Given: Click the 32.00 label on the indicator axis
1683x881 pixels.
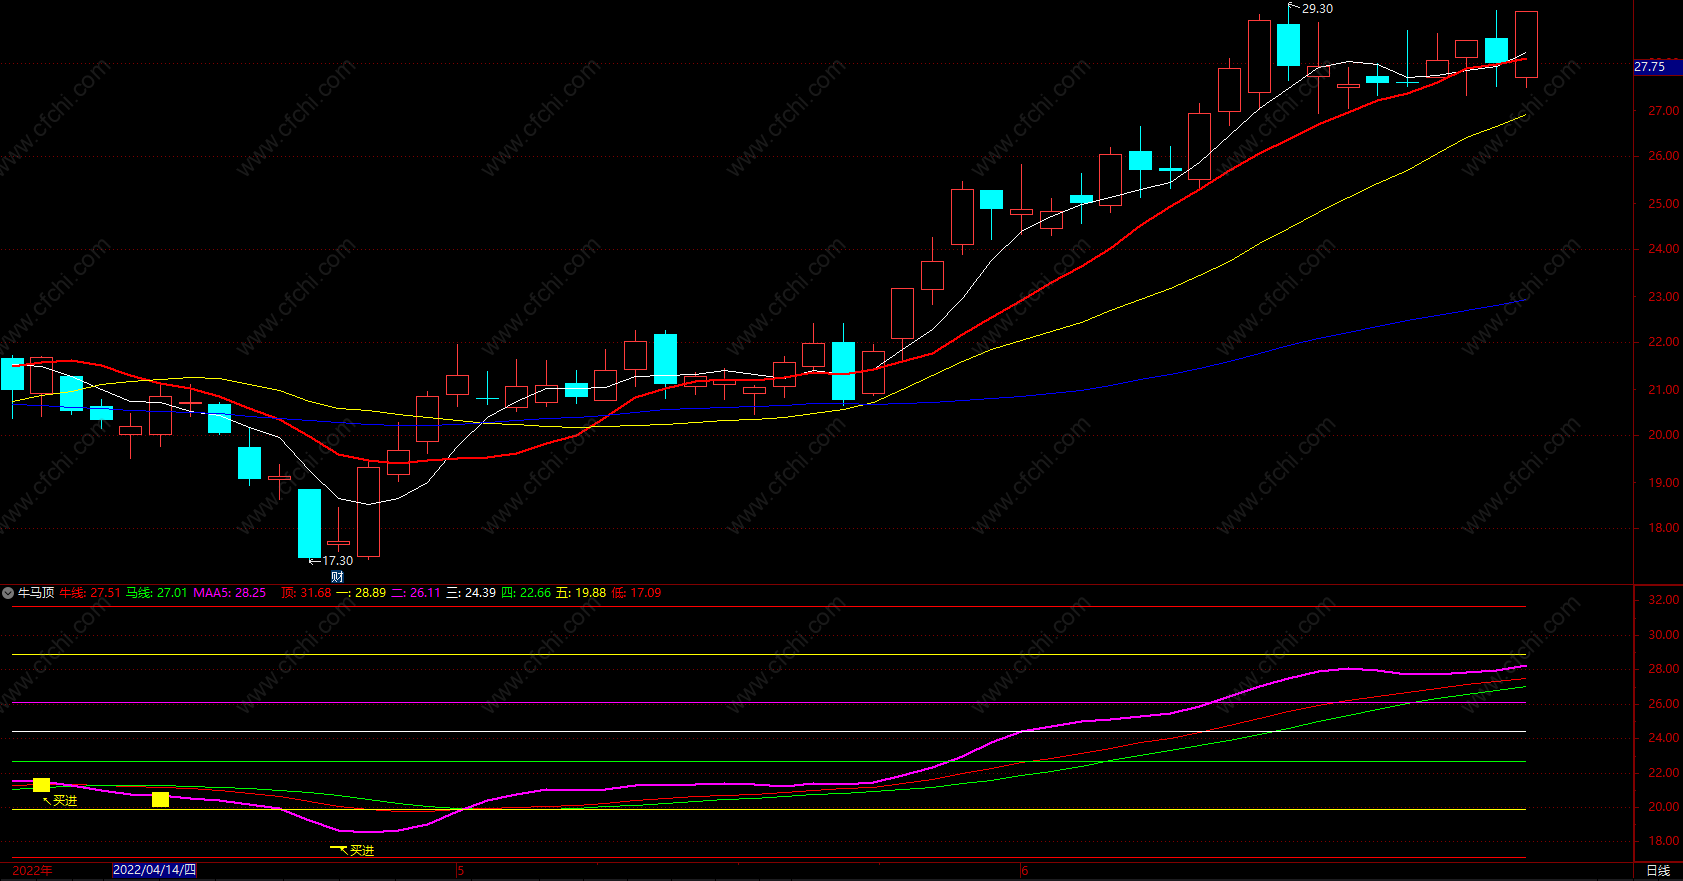Looking at the screenshot, I should (x=1664, y=600).
